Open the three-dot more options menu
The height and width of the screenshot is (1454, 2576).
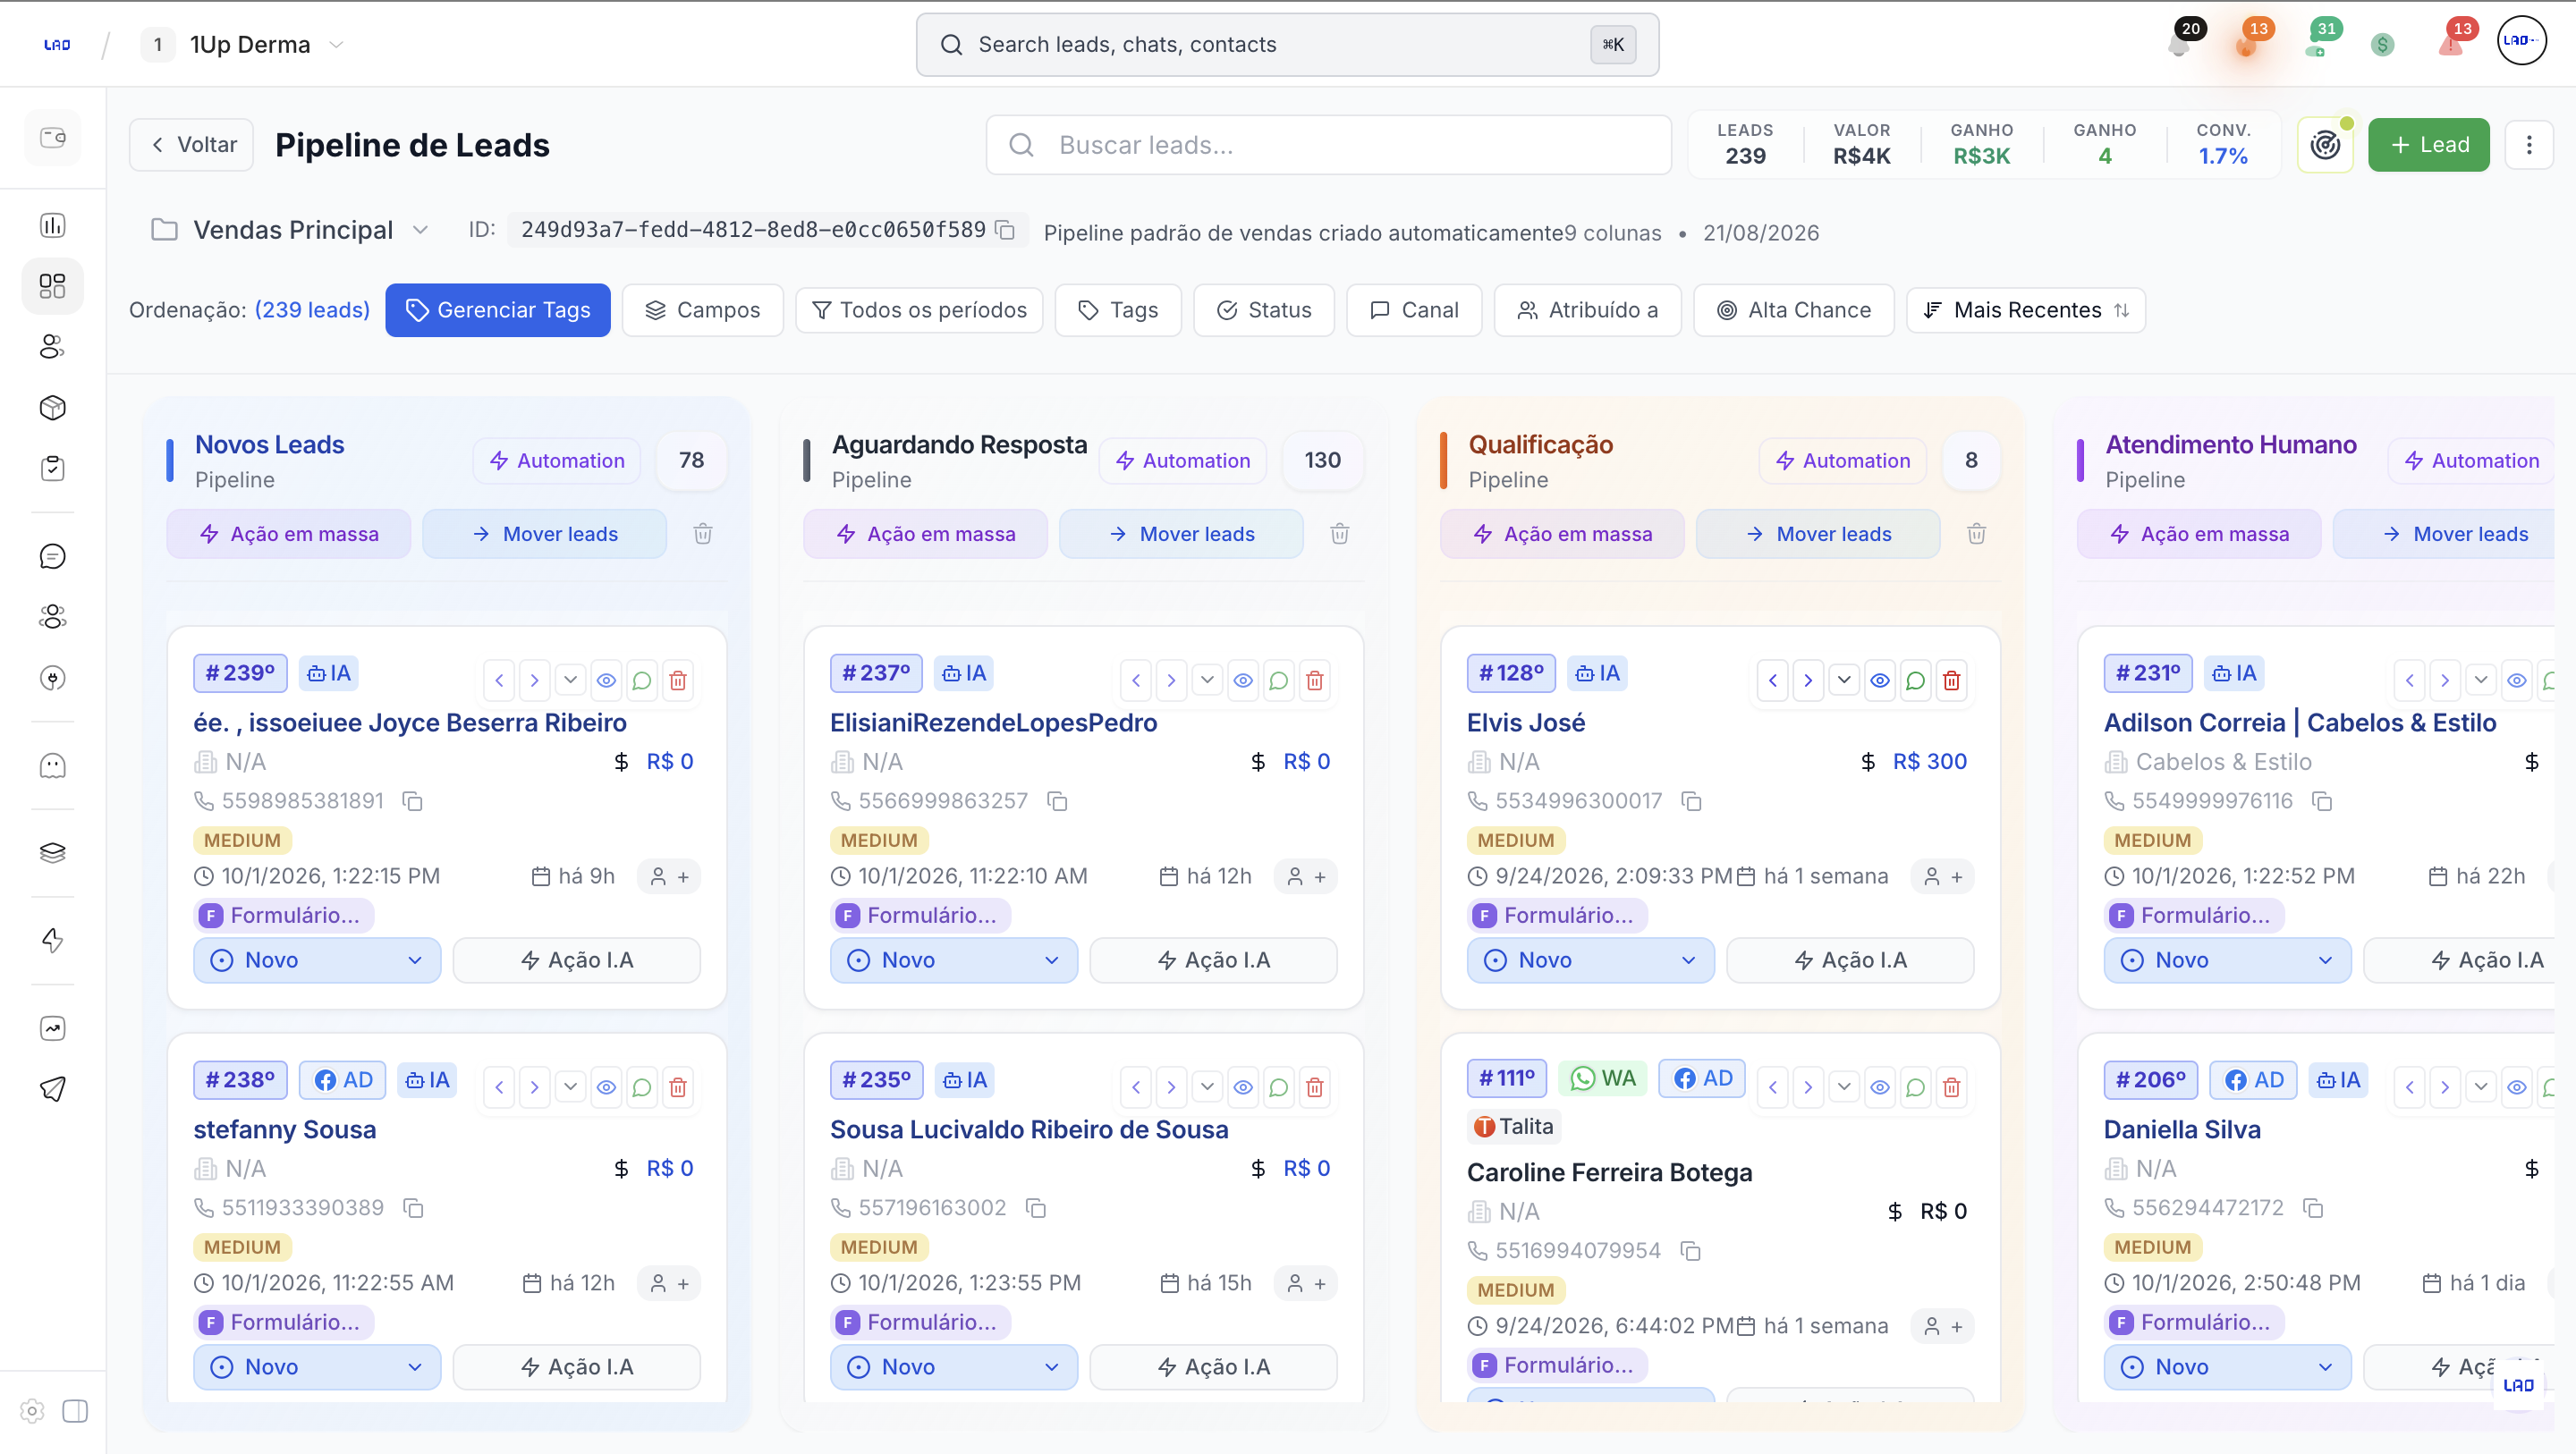(x=2529, y=145)
